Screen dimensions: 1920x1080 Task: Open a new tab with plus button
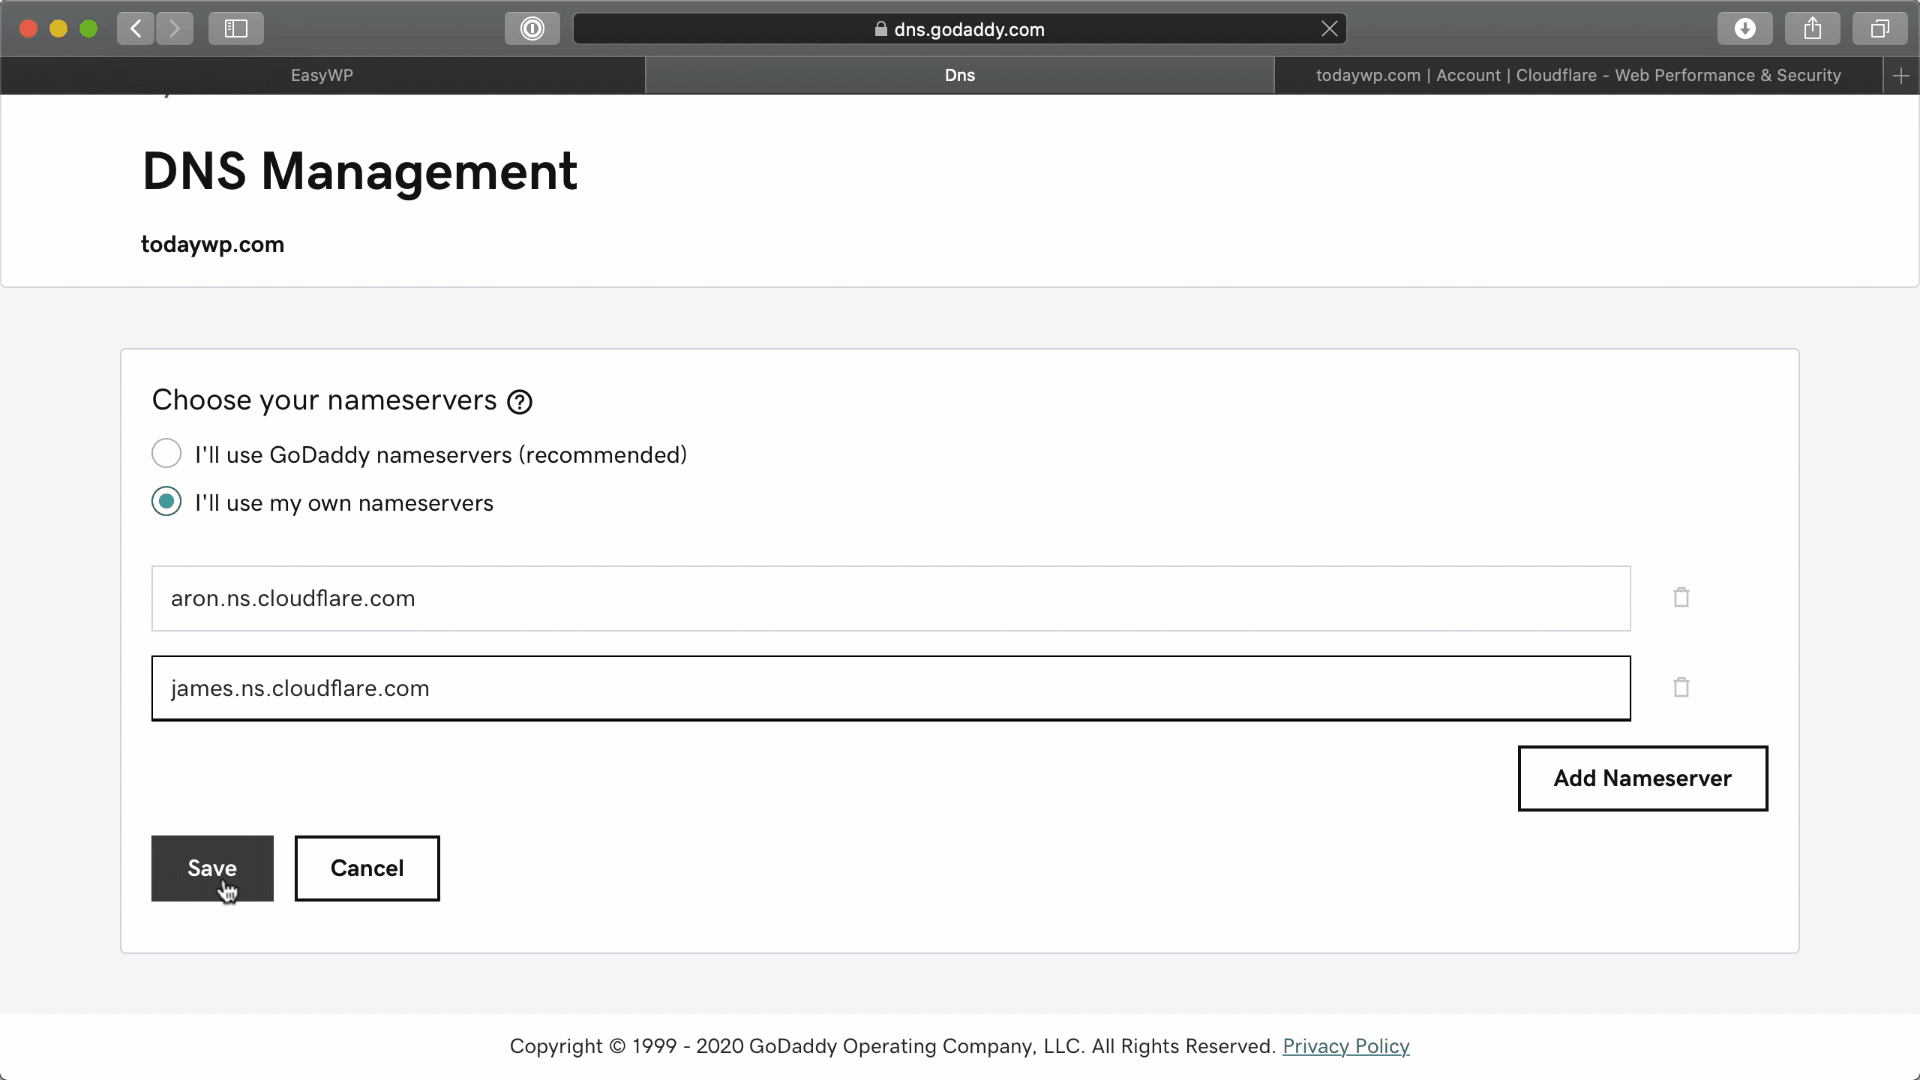pos(1901,75)
